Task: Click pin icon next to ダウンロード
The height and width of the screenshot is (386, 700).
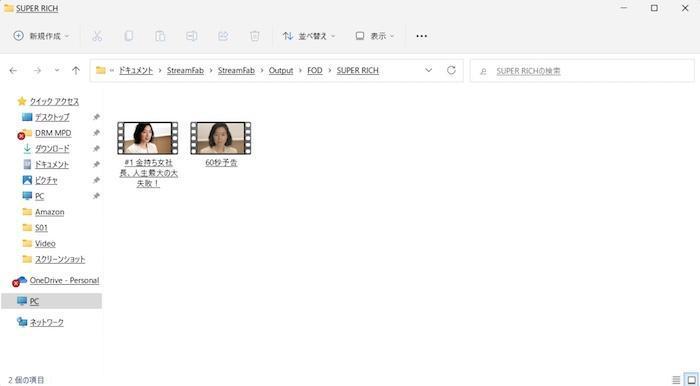Action: coord(96,149)
